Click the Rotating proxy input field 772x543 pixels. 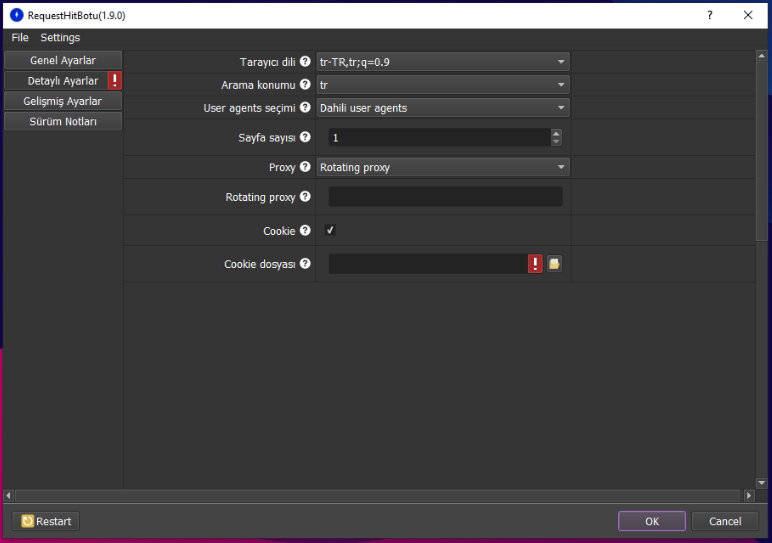[x=445, y=197]
